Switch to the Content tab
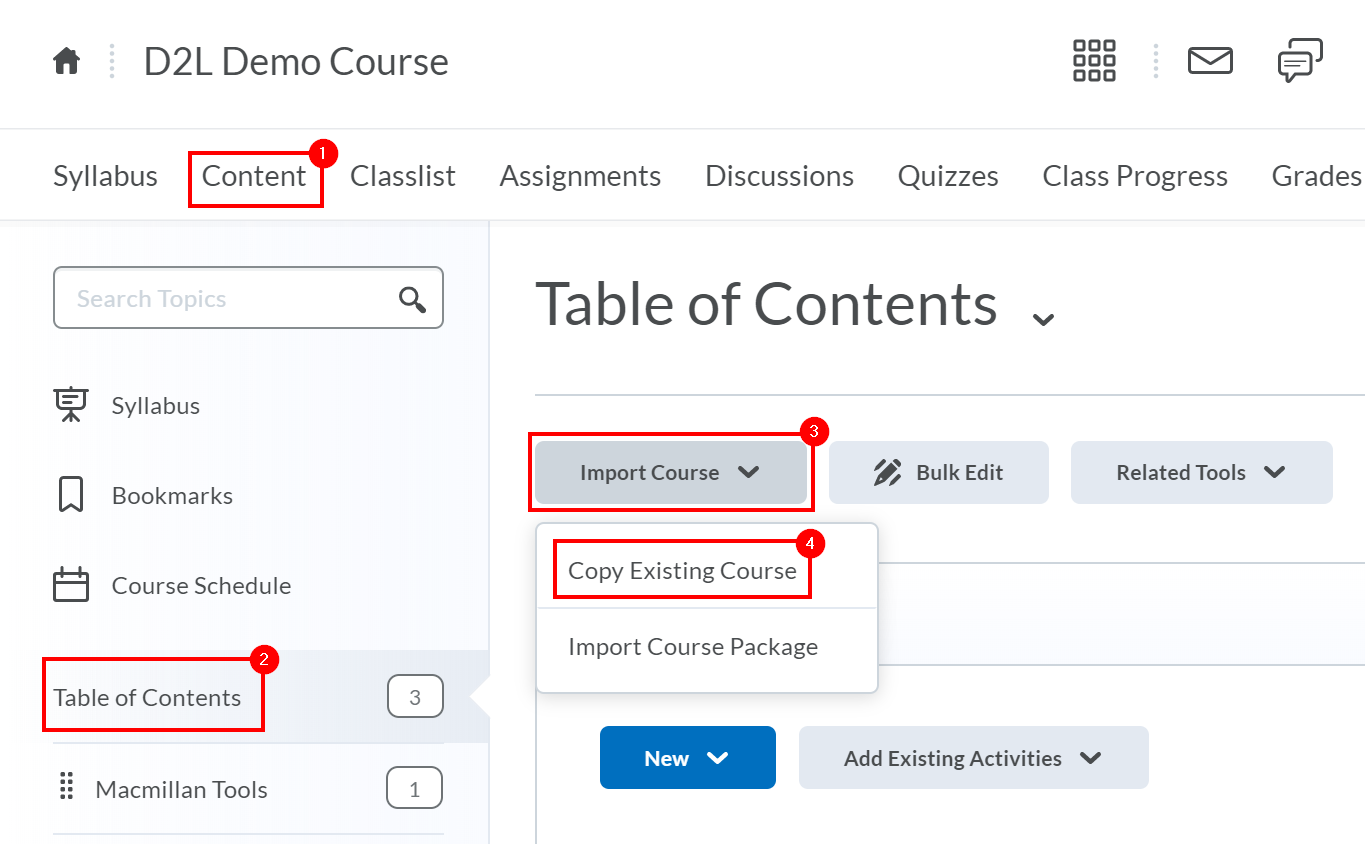 point(254,176)
